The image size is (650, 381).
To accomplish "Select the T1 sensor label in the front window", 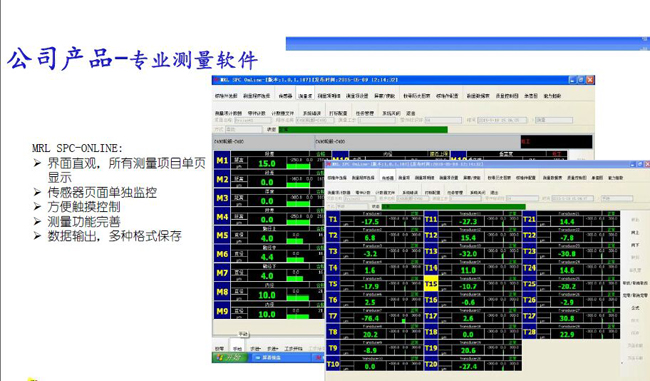I will [x=333, y=219].
